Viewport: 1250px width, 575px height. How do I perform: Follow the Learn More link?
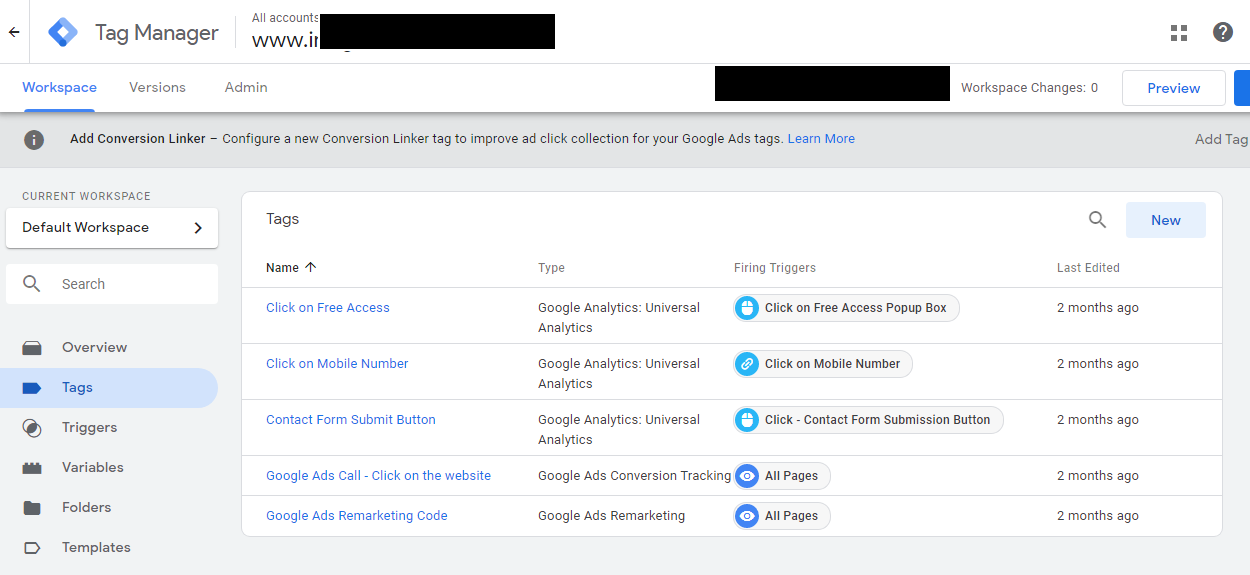point(821,139)
